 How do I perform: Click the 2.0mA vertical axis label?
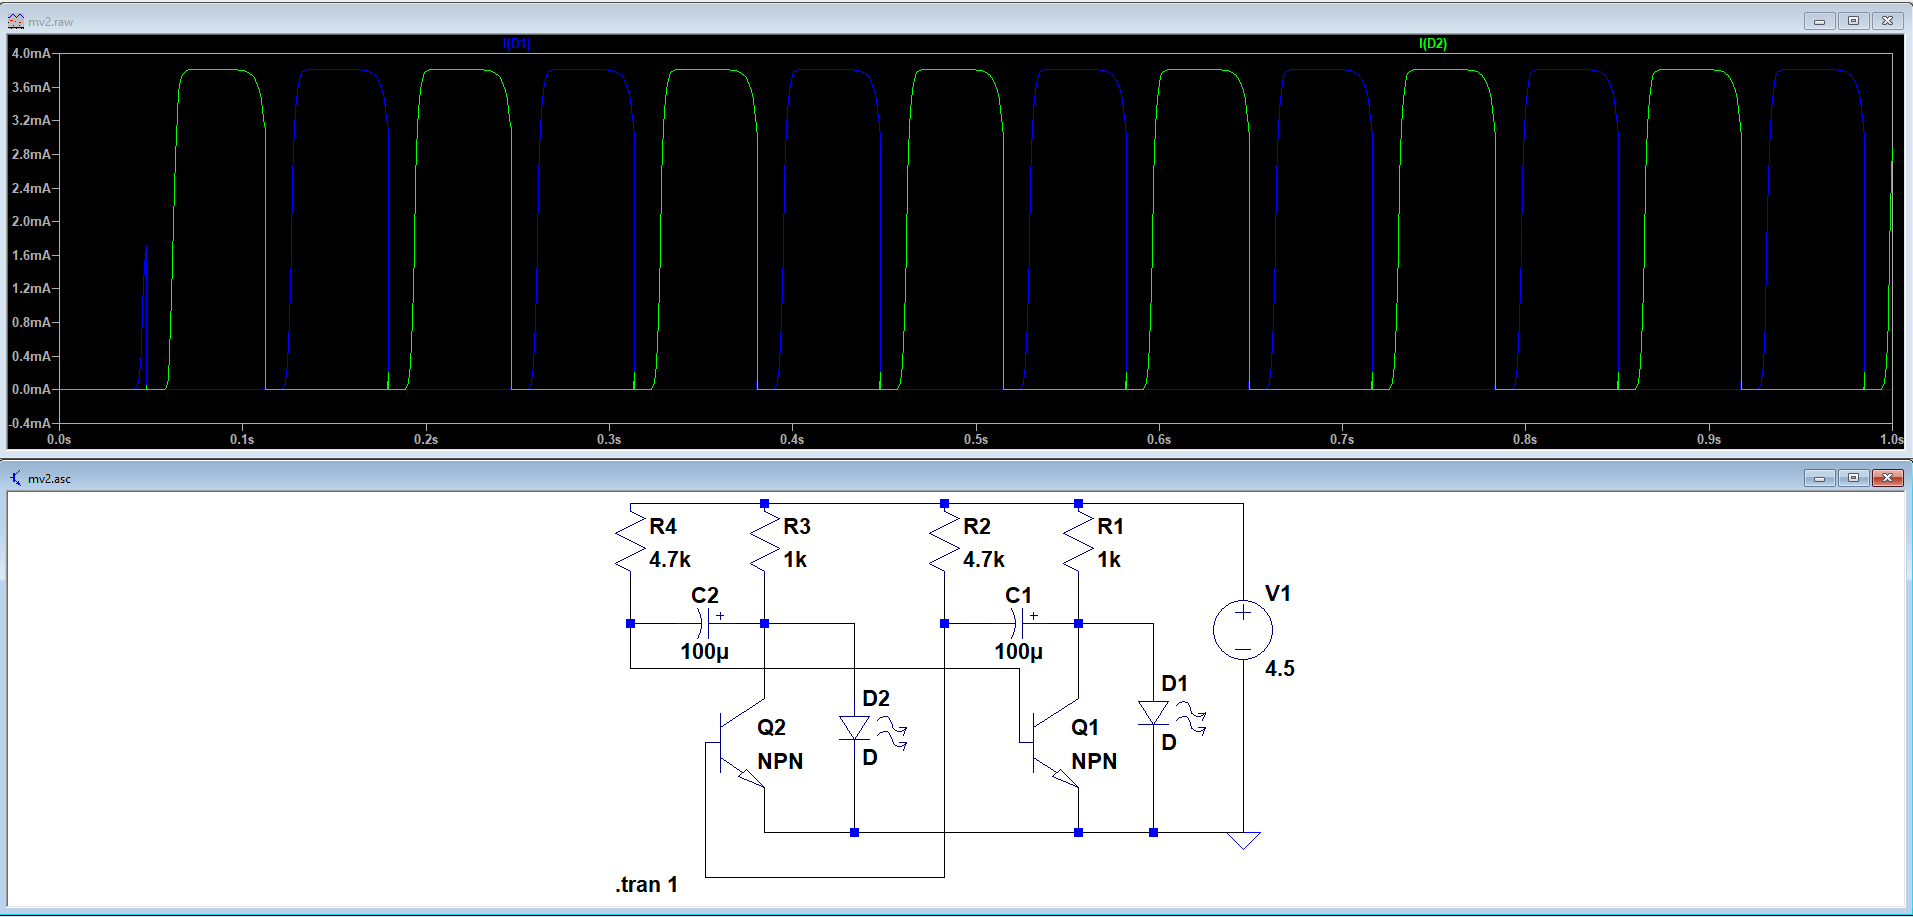pyautogui.click(x=31, y=221)
